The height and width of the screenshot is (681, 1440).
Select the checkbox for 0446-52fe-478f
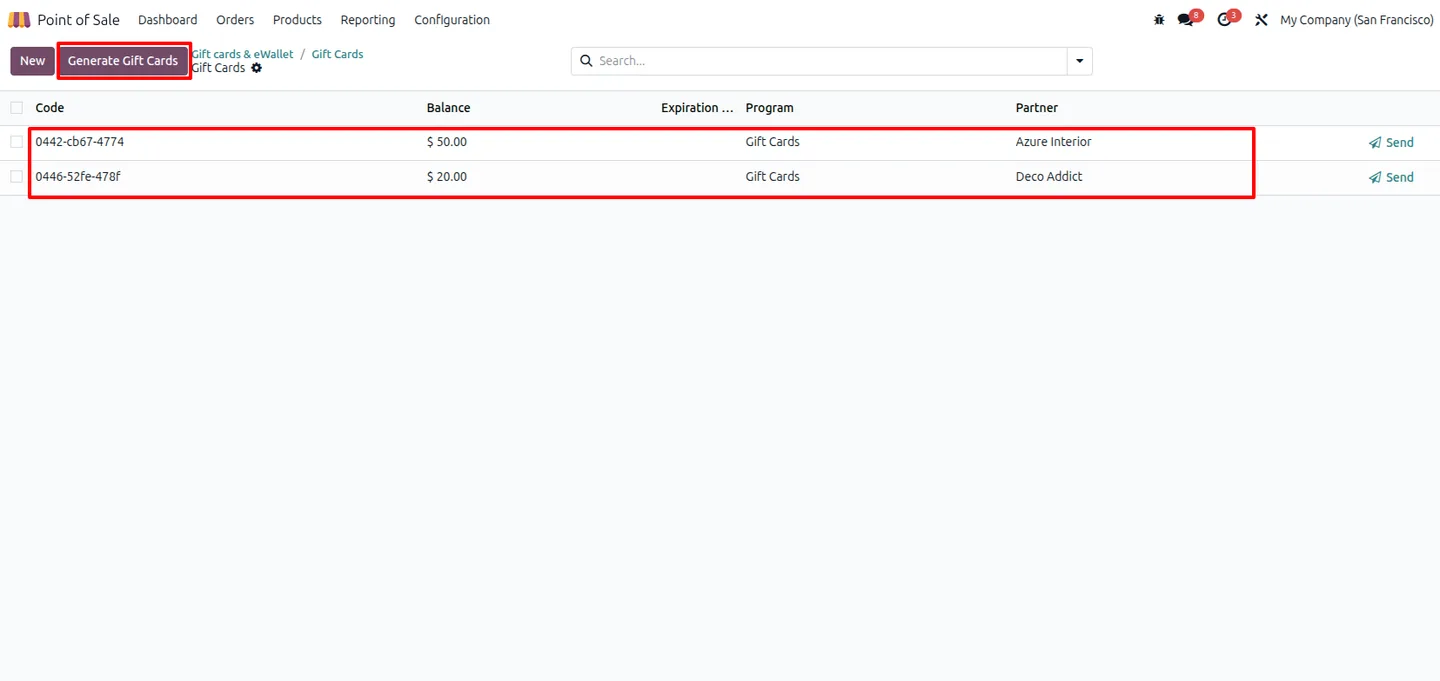tap(17, 177)
